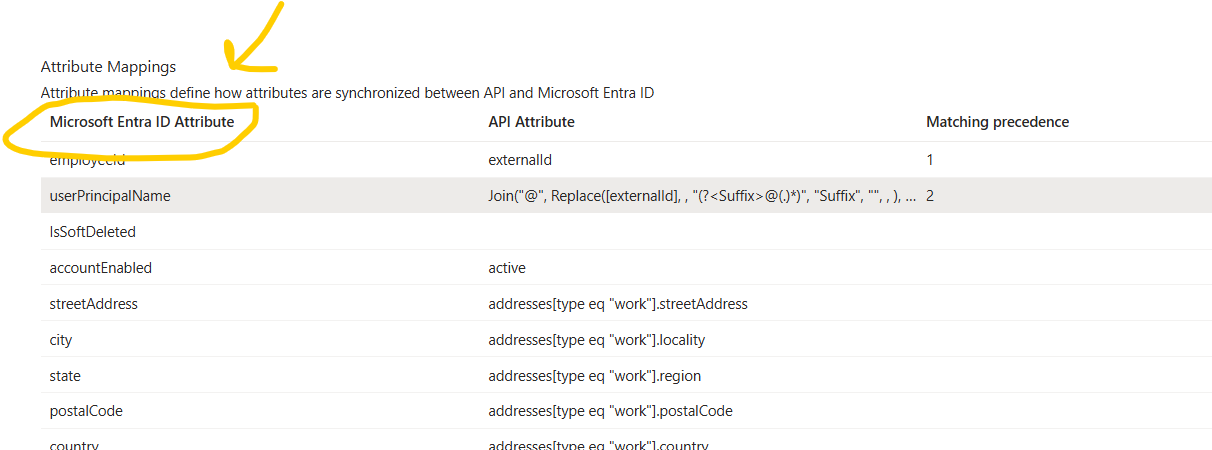
Task: Select the Join expression API attribute cell
Action: click(x=702, y=196)
